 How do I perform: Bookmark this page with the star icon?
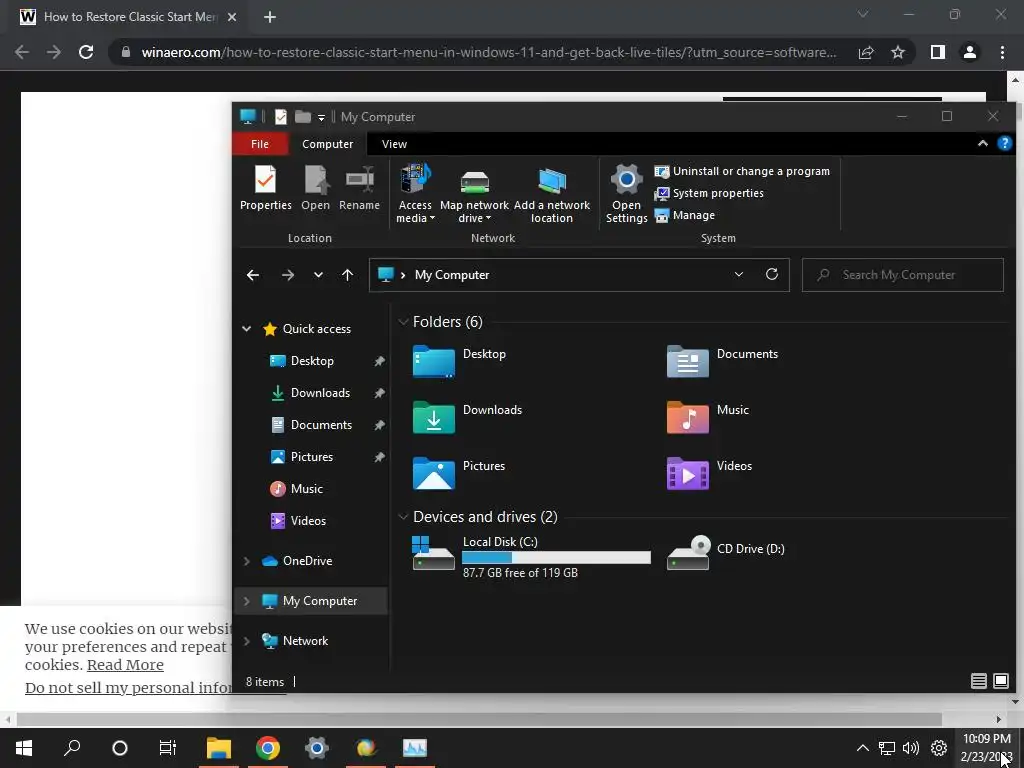pos(898,52)
